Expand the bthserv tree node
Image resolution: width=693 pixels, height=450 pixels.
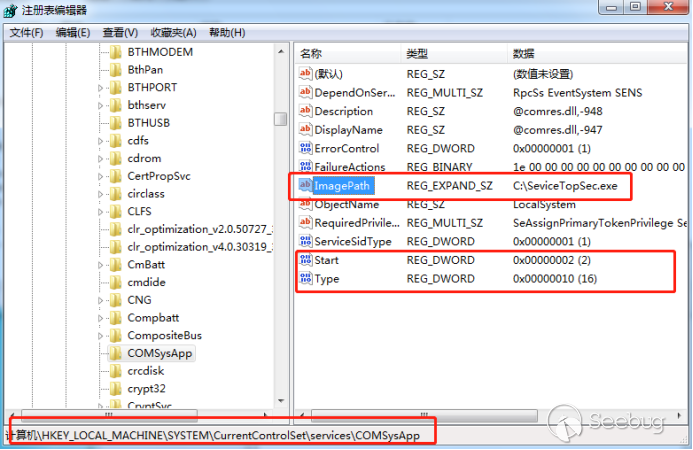100,106
